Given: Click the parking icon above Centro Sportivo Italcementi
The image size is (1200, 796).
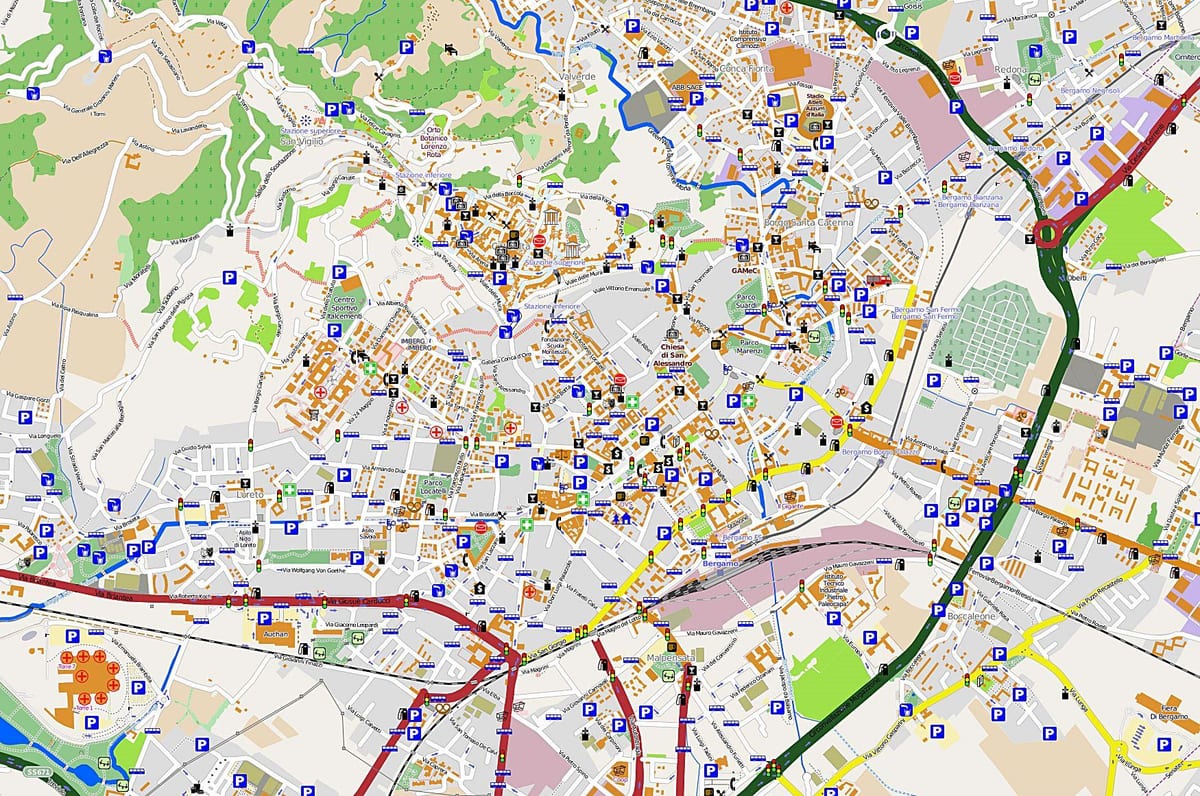Looking at the screenshot, I should pos(338,272).
